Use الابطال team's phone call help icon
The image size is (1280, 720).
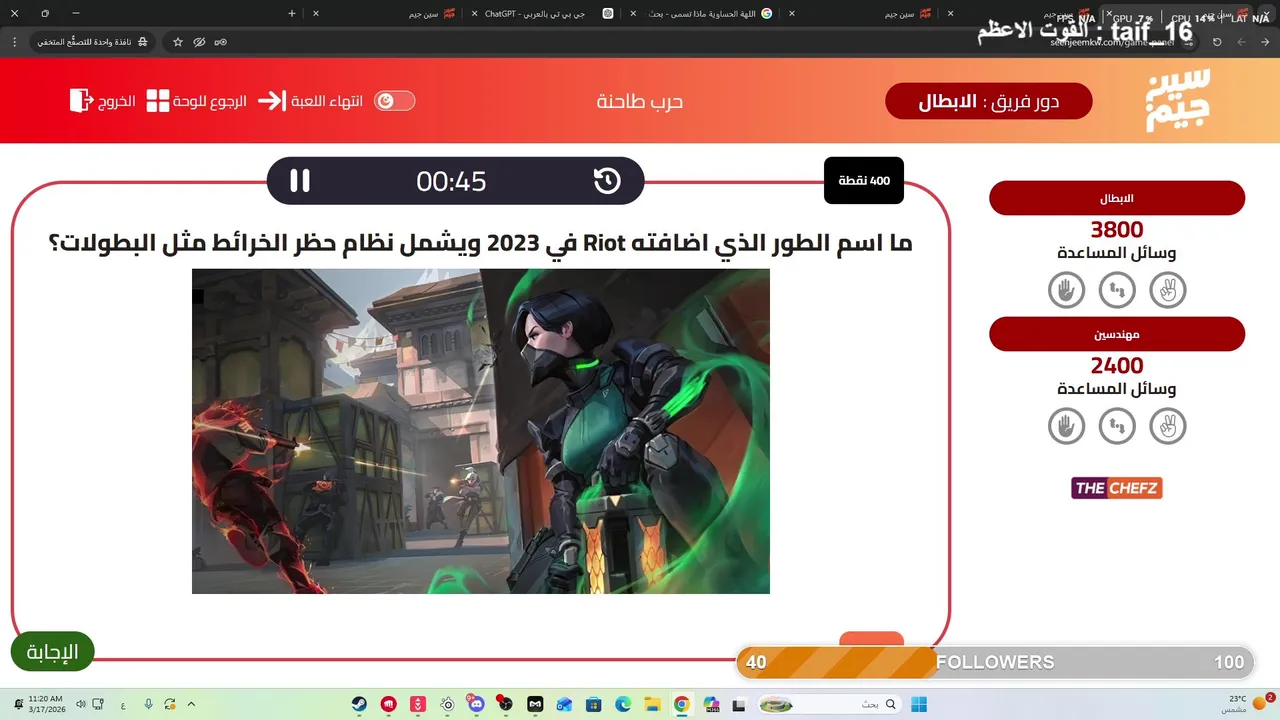coord(1117,290)
